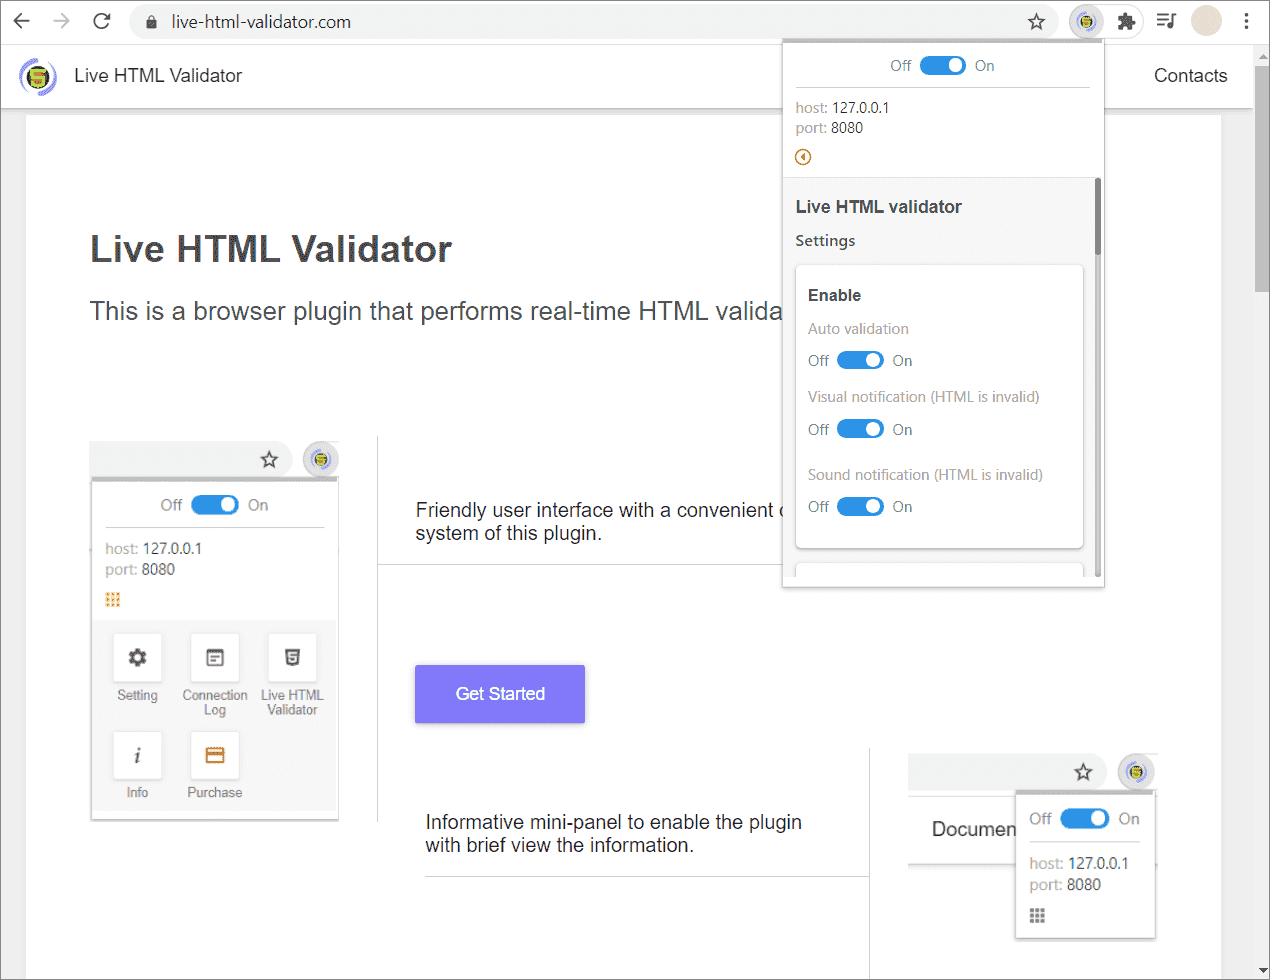This screenshot has width=1270, height=980.
Task: Click the 'Informative mini-panel' description text
Action: (x=613, y=834)
